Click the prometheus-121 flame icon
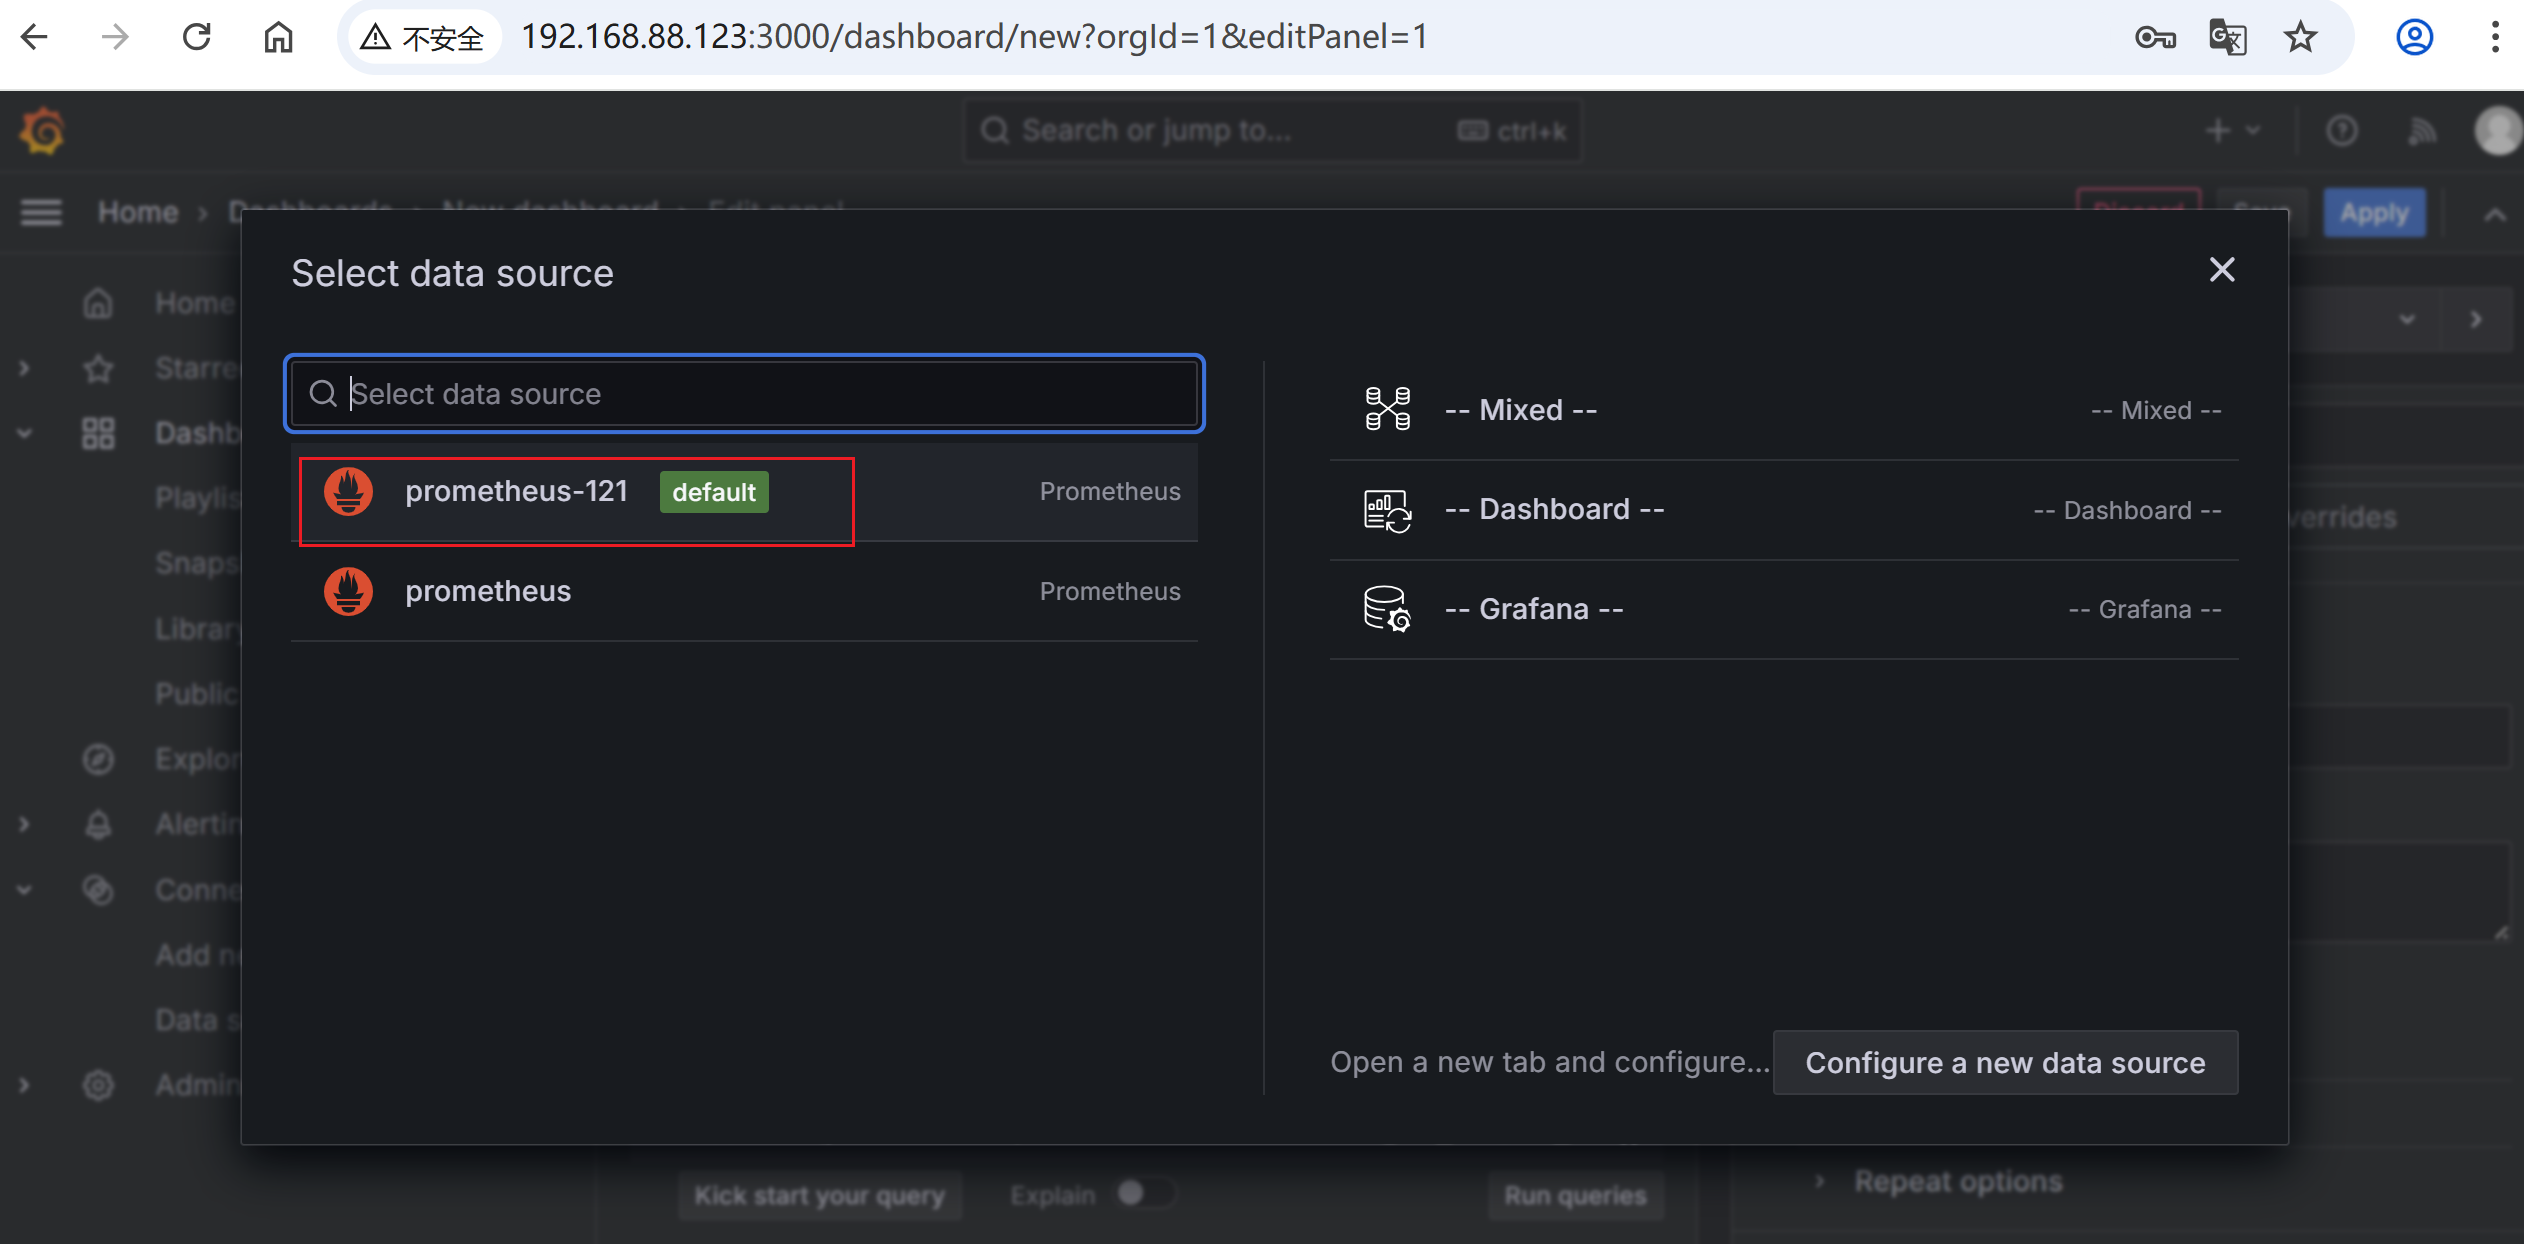This screenshot has height=1244, width=2524. tap(348, 492)
